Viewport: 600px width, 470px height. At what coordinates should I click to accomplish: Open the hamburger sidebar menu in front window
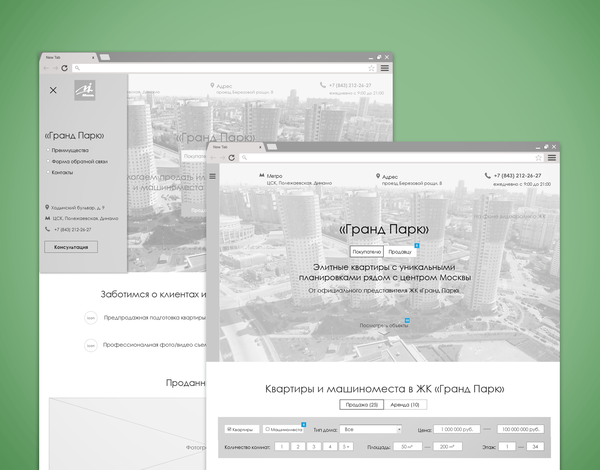212,176
